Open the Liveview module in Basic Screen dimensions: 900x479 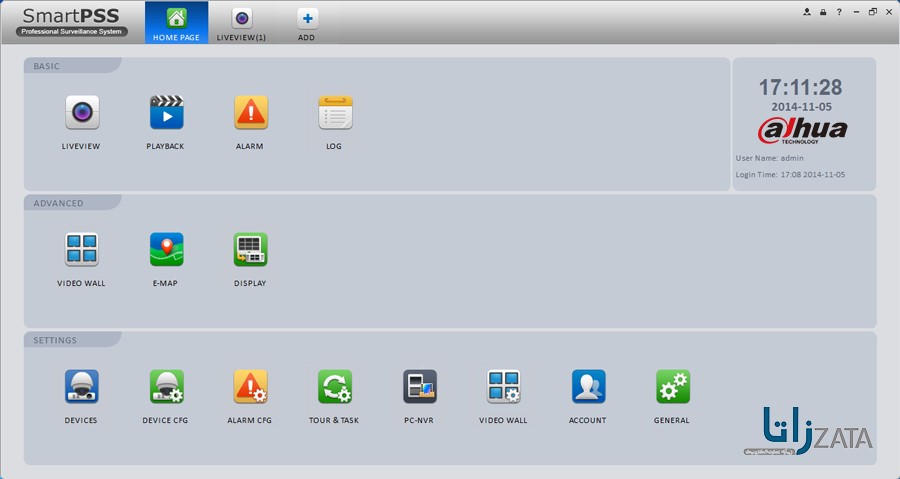[x=82, y=113]
